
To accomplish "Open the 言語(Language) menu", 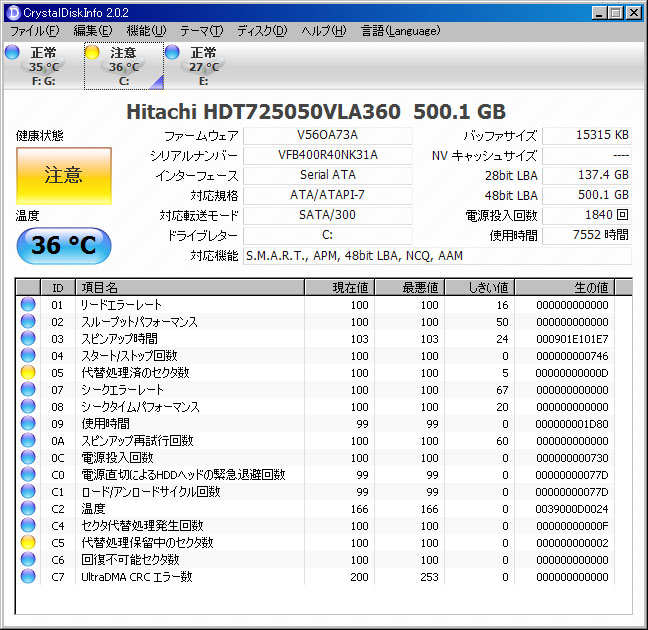I will pyautogui.click(x=400, y=31).
